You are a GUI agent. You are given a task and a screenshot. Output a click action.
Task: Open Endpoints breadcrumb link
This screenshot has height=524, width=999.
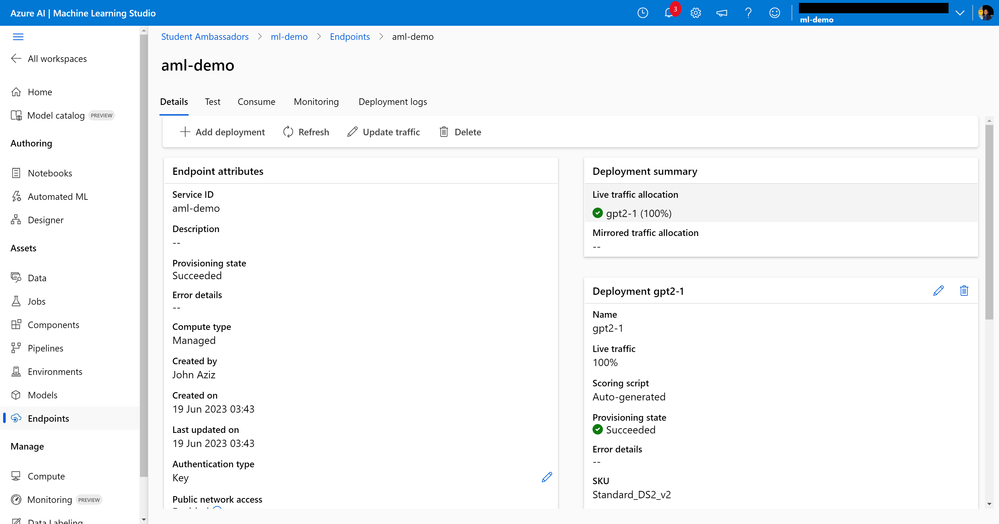[350, 36]
